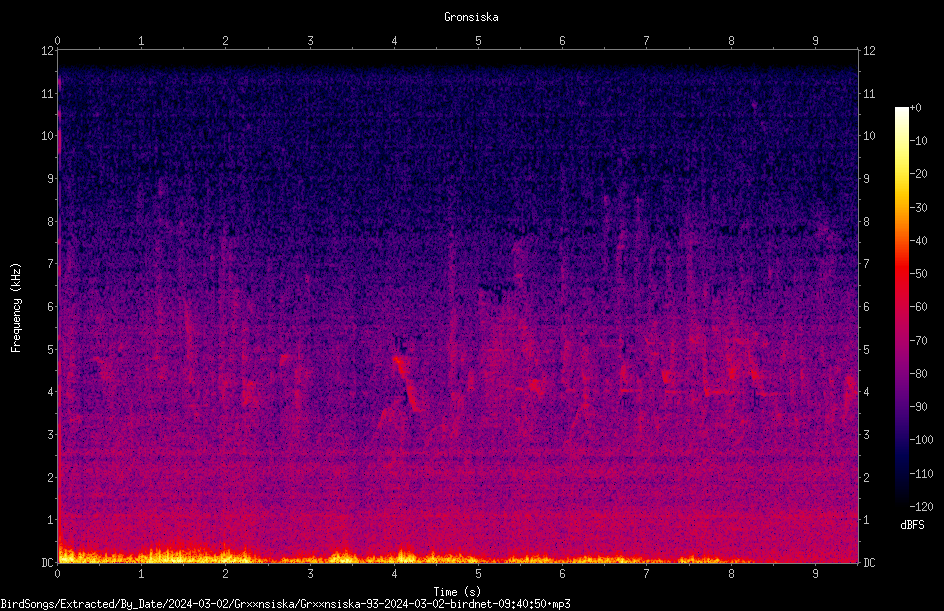This screenshot has height=611, width=944.
Task: Click the 4-second tick on bottom axis
Action: coord(394,574)
